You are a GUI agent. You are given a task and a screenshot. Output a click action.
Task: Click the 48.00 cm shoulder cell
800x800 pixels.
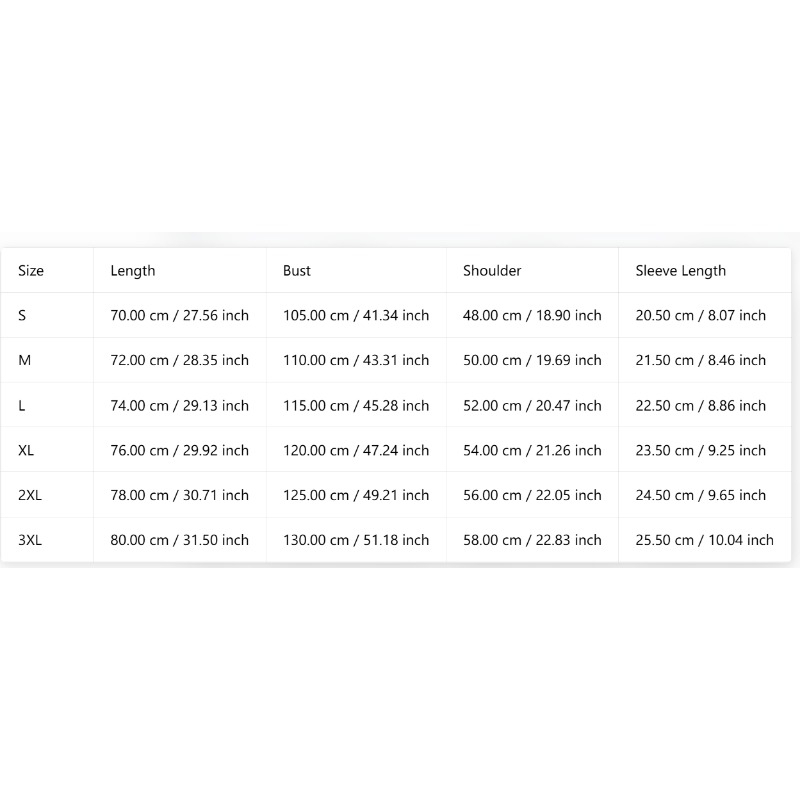pyautogui.click(x=532, y=315)
